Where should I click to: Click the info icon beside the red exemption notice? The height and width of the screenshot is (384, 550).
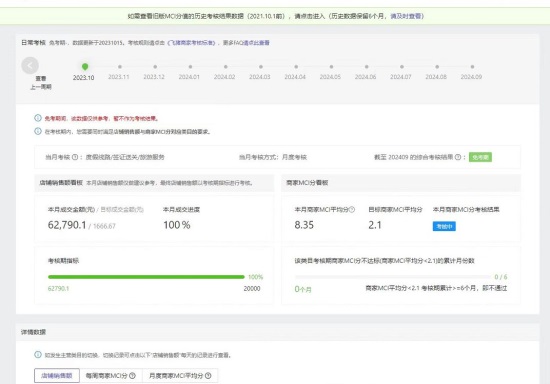[x=38, y=118]
